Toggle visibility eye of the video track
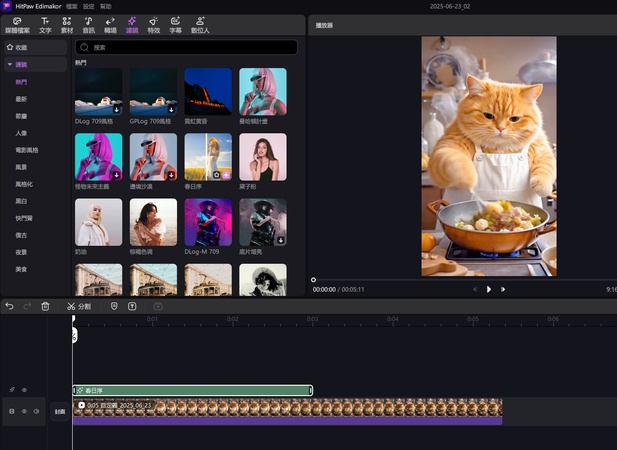This screenshot has height=450, width=617. [x=24, y=411]
